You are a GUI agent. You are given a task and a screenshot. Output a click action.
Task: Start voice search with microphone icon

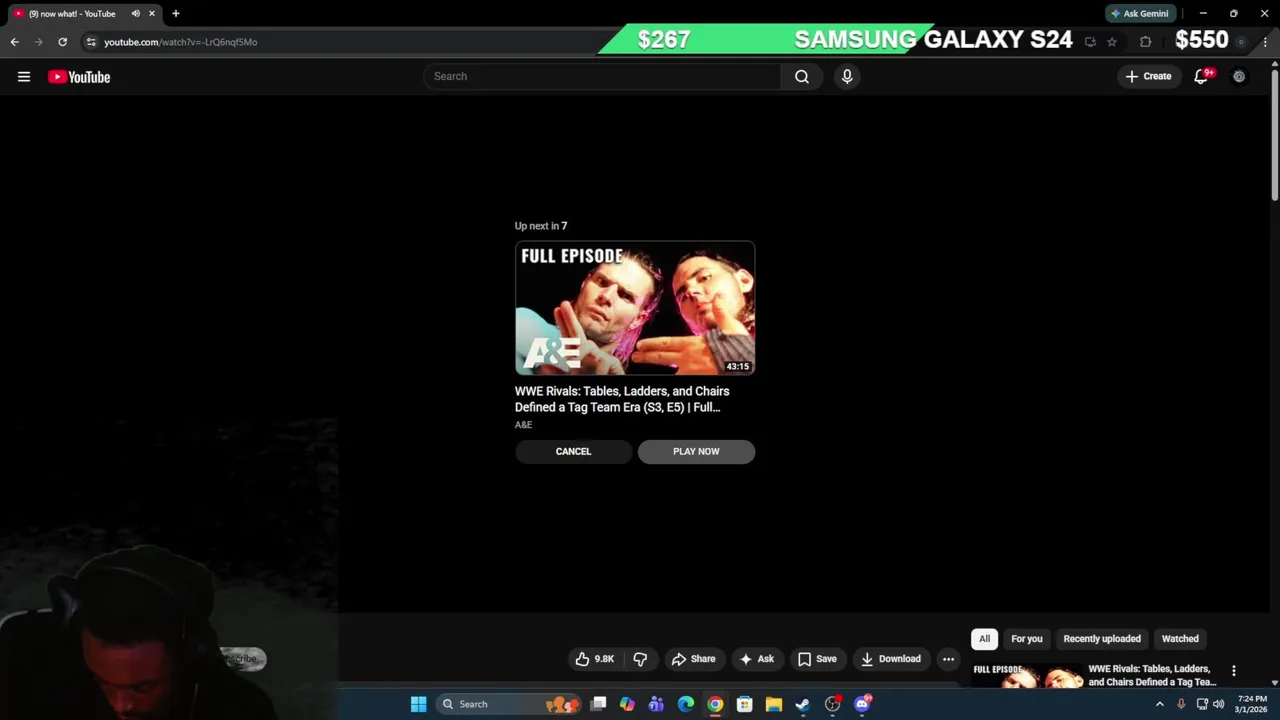click(x=847, y=76)
